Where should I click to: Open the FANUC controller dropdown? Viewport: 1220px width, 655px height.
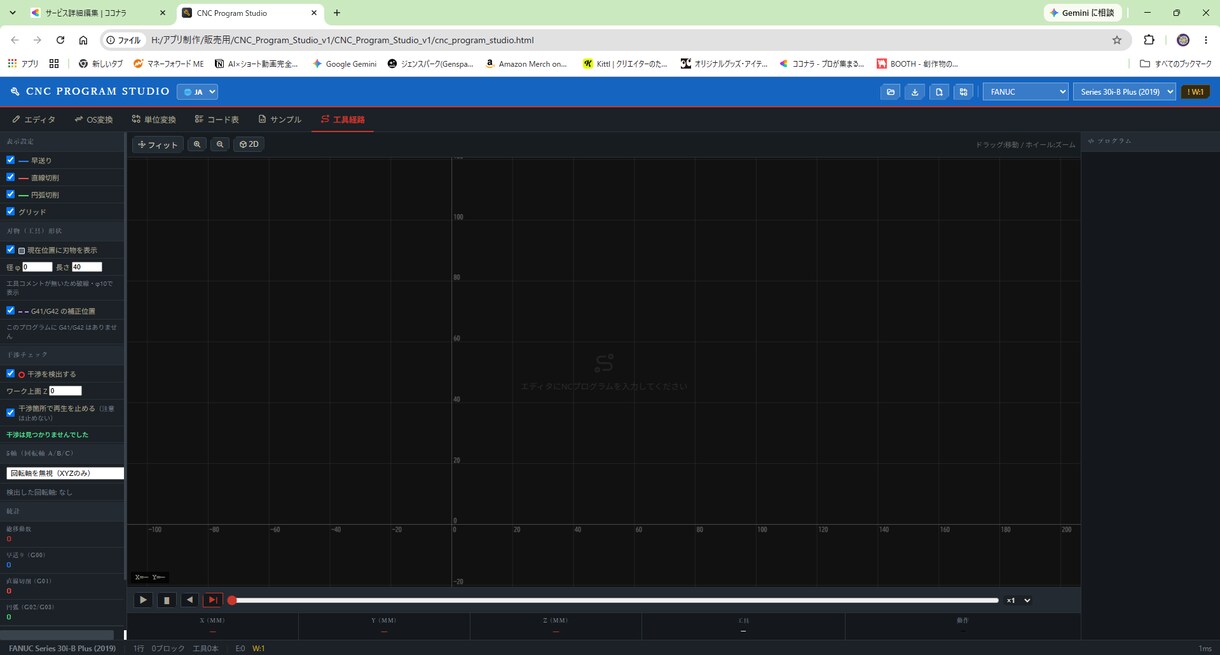[1026, 92]
